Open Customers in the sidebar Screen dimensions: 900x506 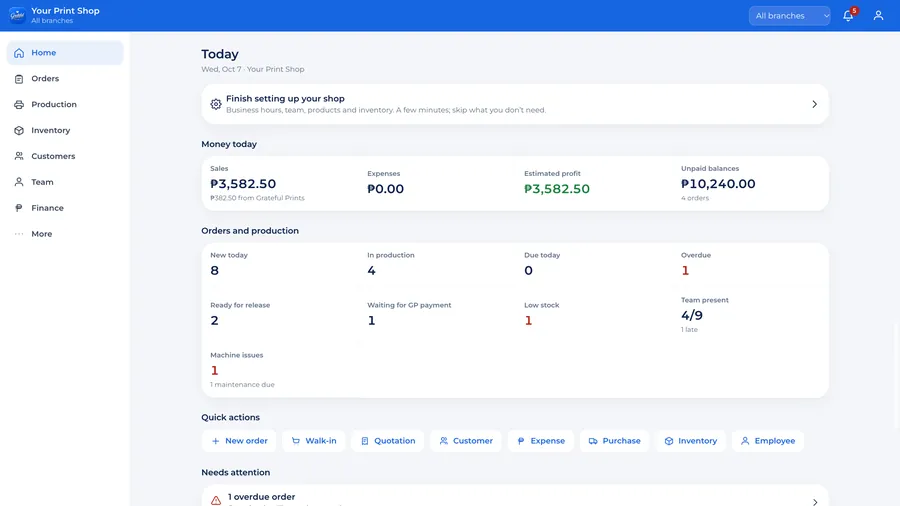pyautogui.click(x=65, y=156)
